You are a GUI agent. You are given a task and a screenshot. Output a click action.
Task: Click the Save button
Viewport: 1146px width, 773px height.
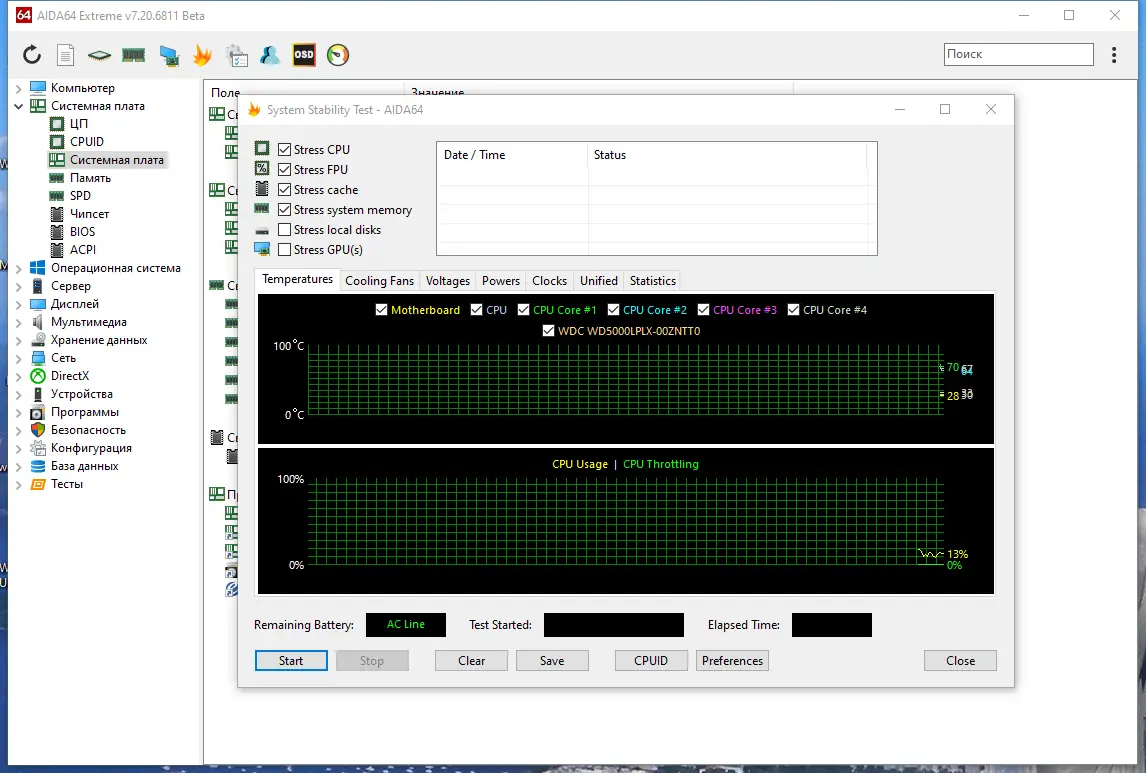[x=552, y=660]
